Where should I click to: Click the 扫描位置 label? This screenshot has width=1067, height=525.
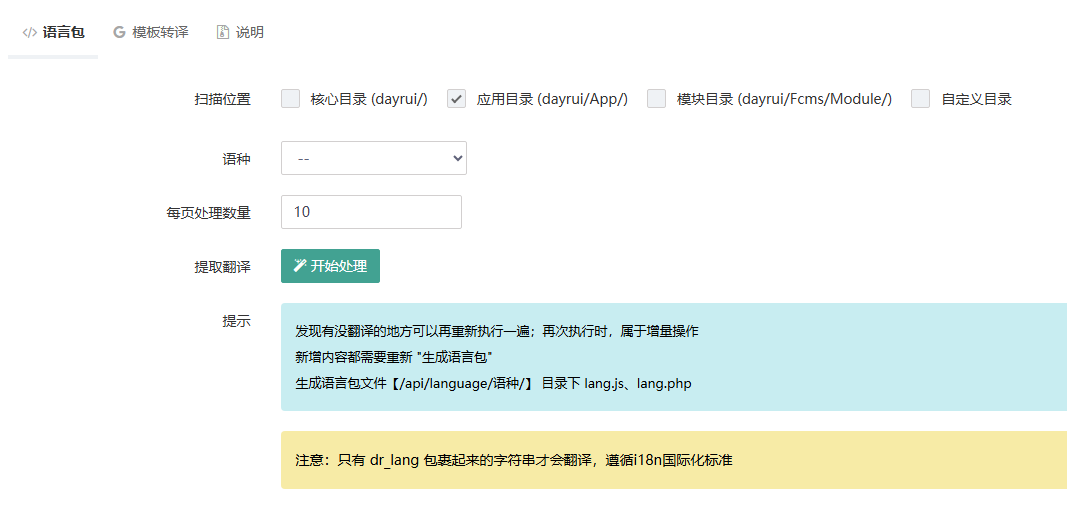point(223,99)
